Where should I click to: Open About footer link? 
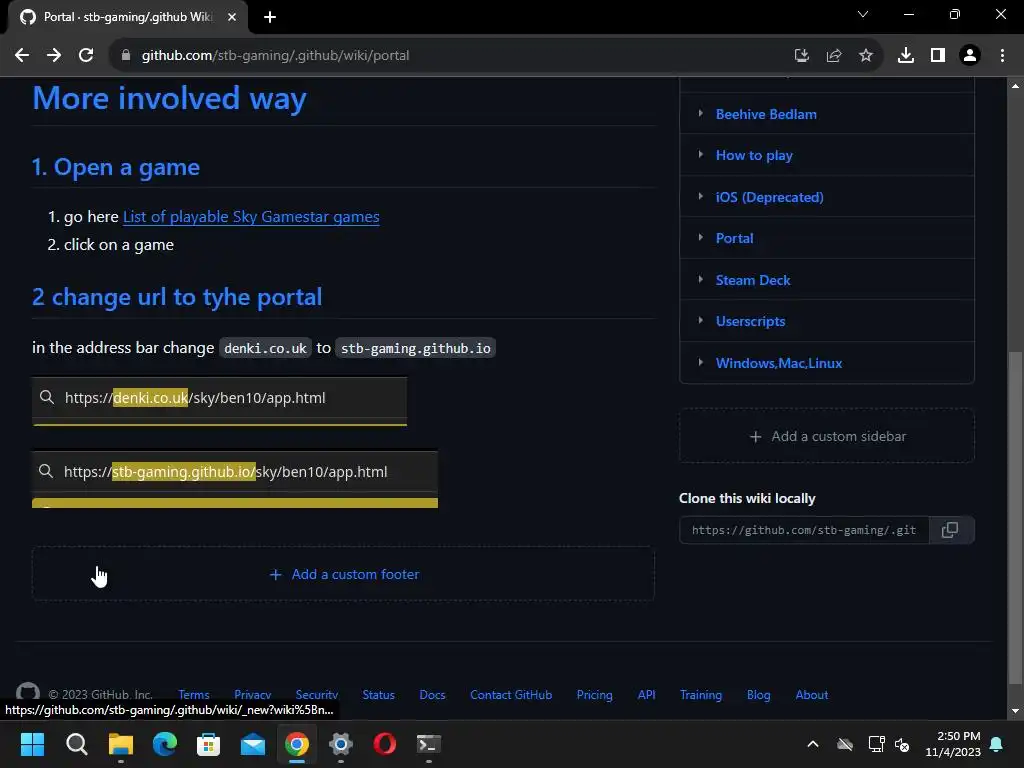pyautogui.click(x=812, y=695)
